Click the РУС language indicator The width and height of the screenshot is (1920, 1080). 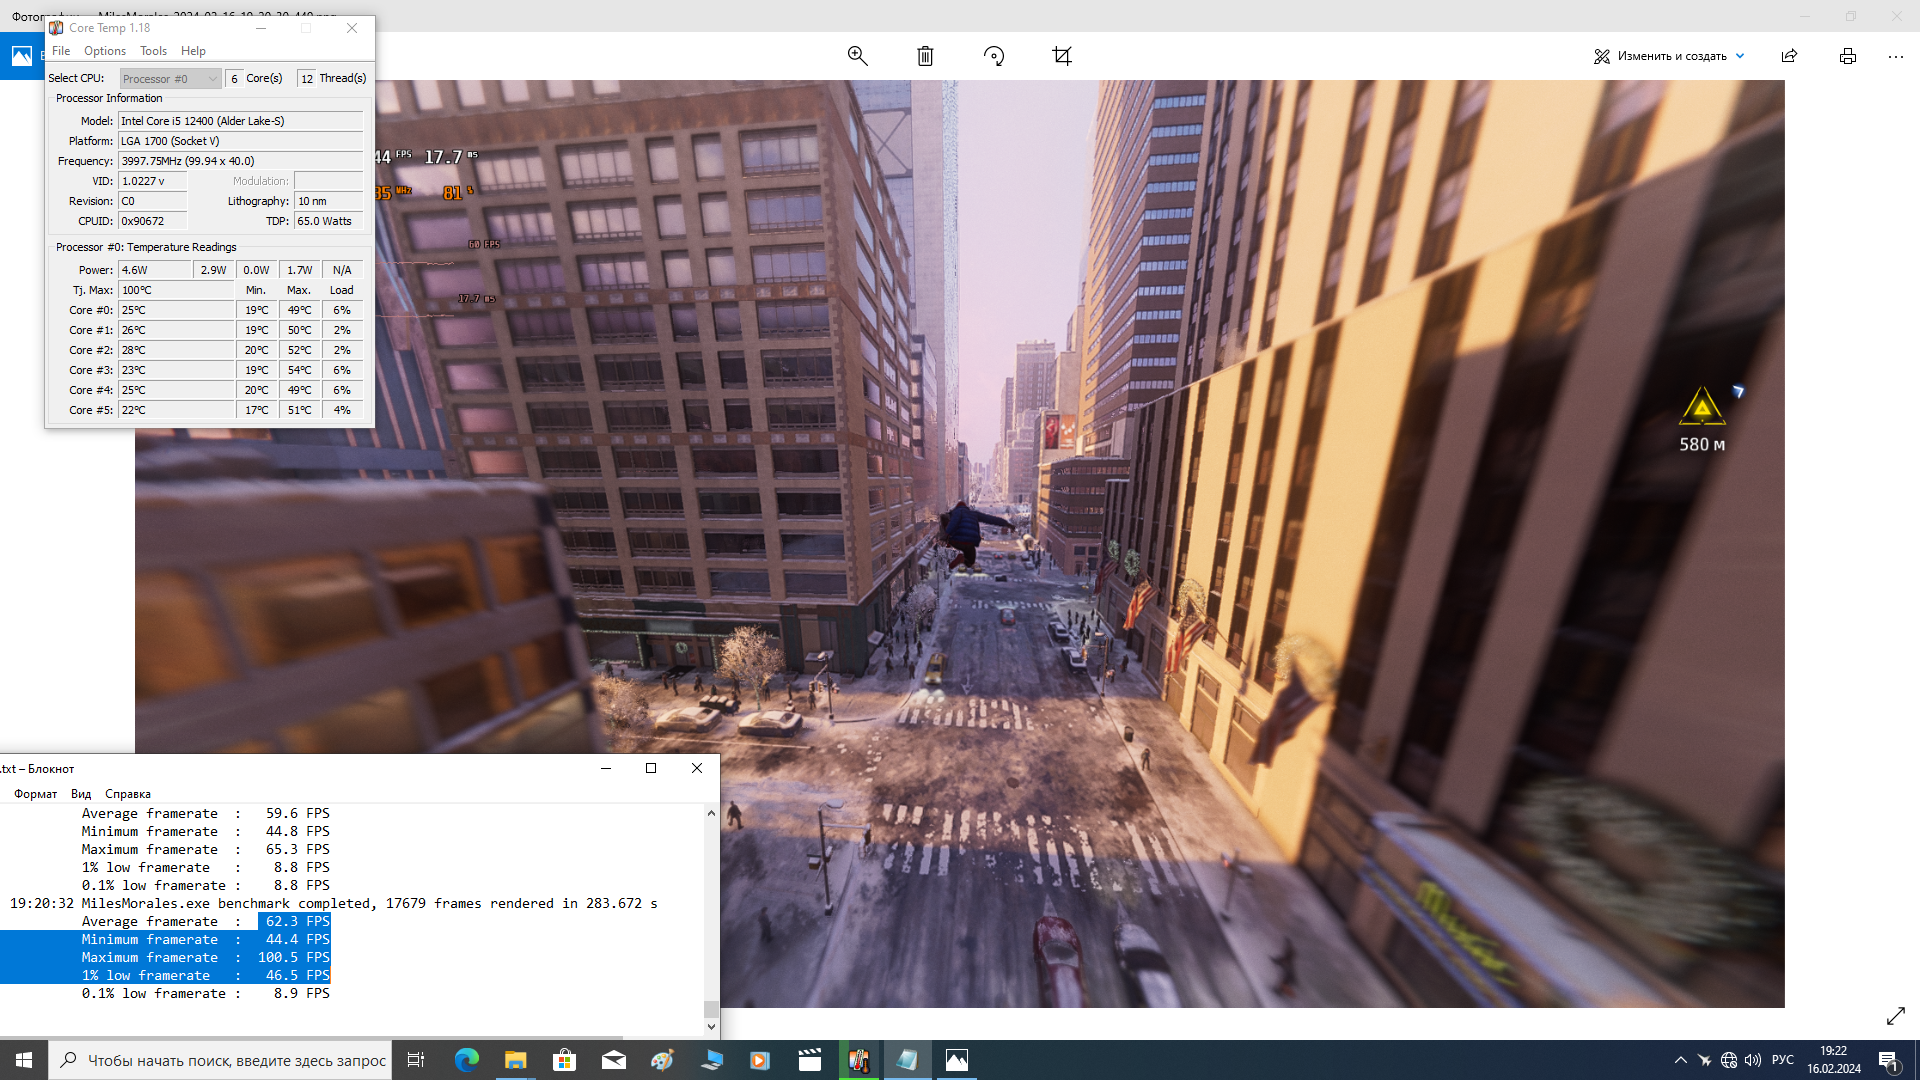(x=1782, y=1060)
